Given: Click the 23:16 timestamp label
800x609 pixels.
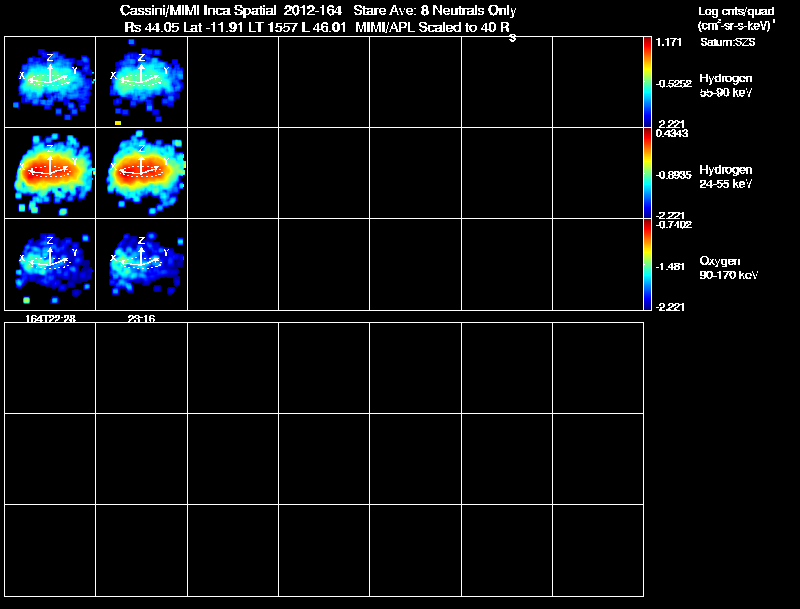Looking at the screenshot, I should pos(141,319).
